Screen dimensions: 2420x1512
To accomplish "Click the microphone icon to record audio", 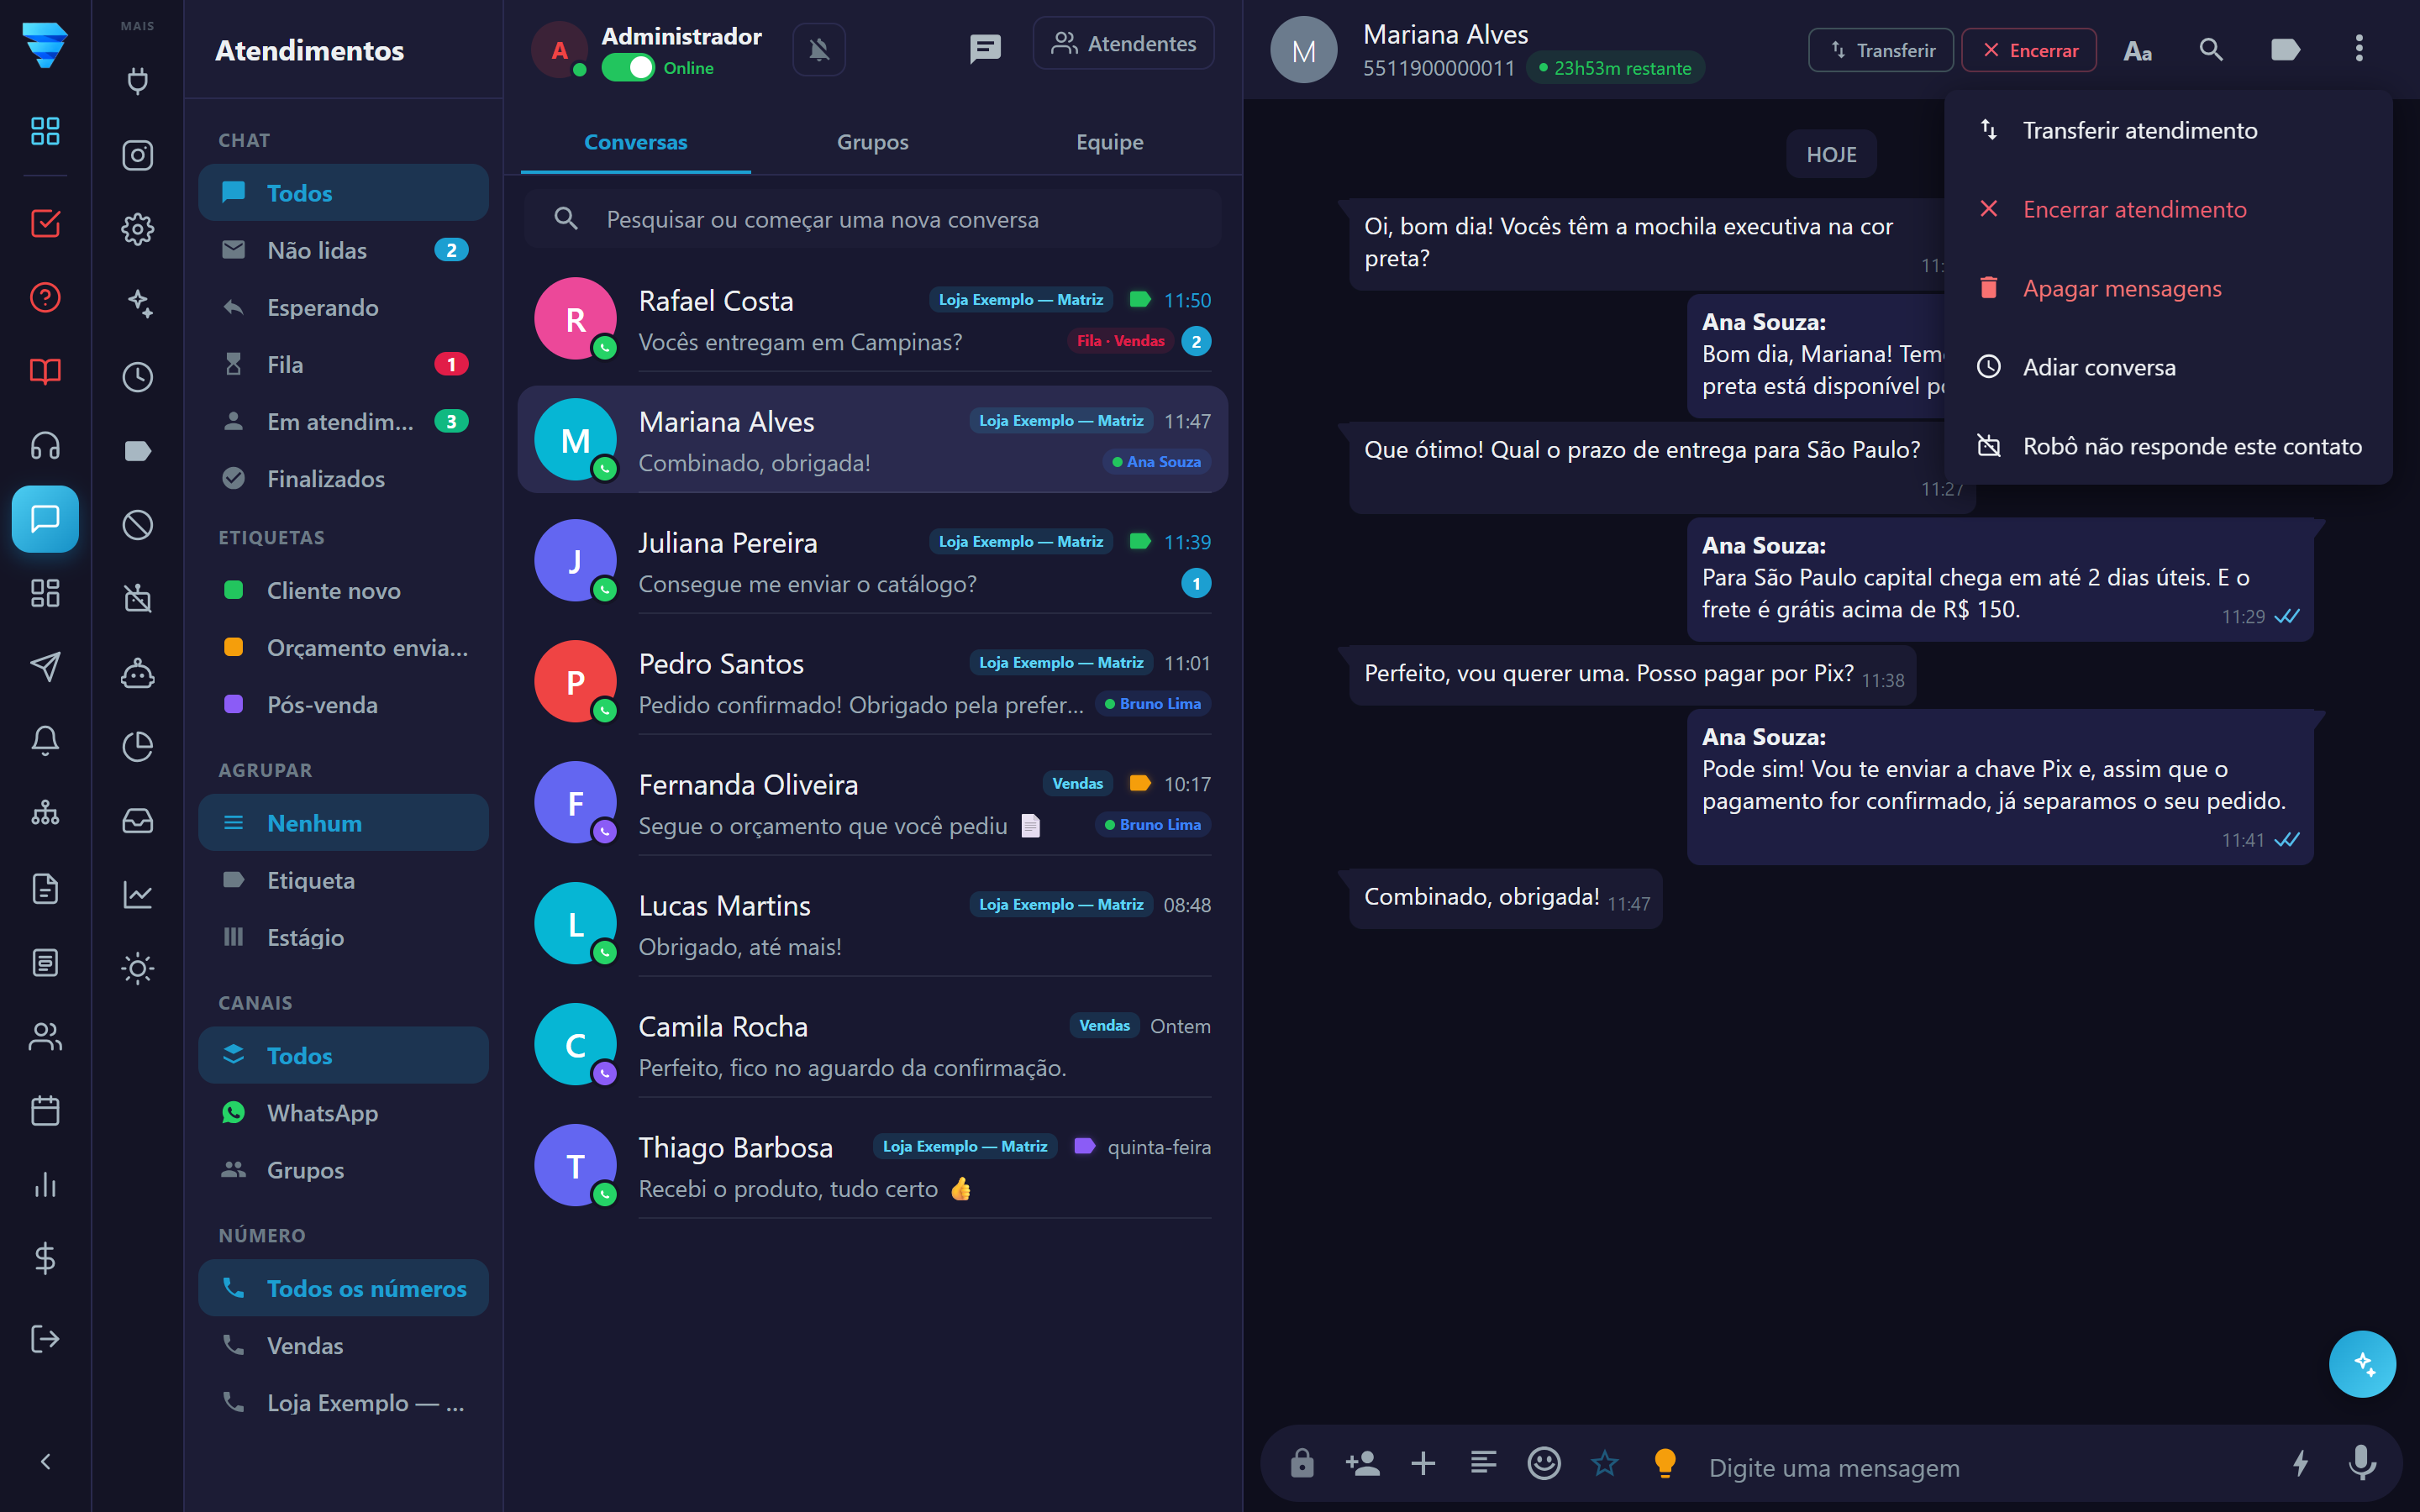I will coord(2362,1465).
